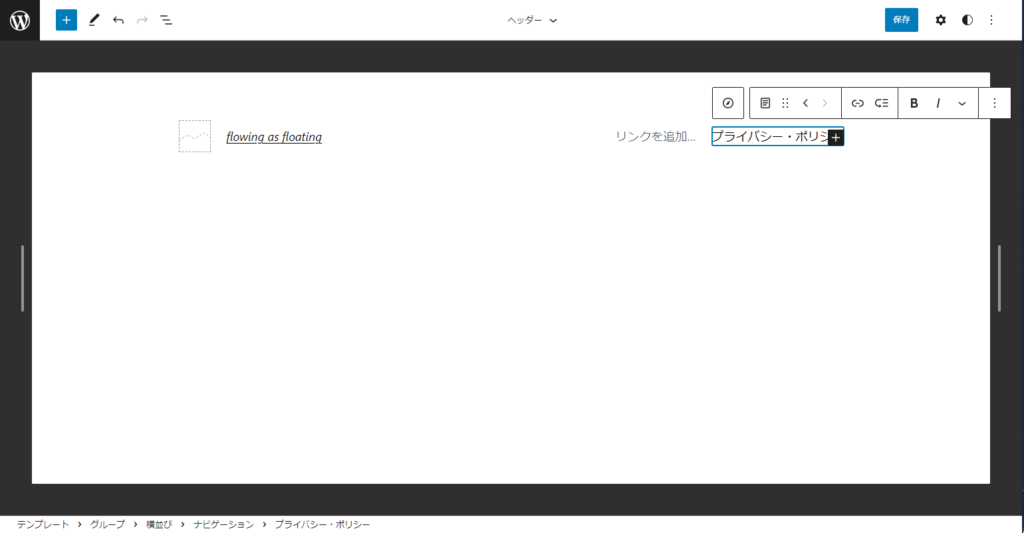Move the menu item left

pos(805,103)
